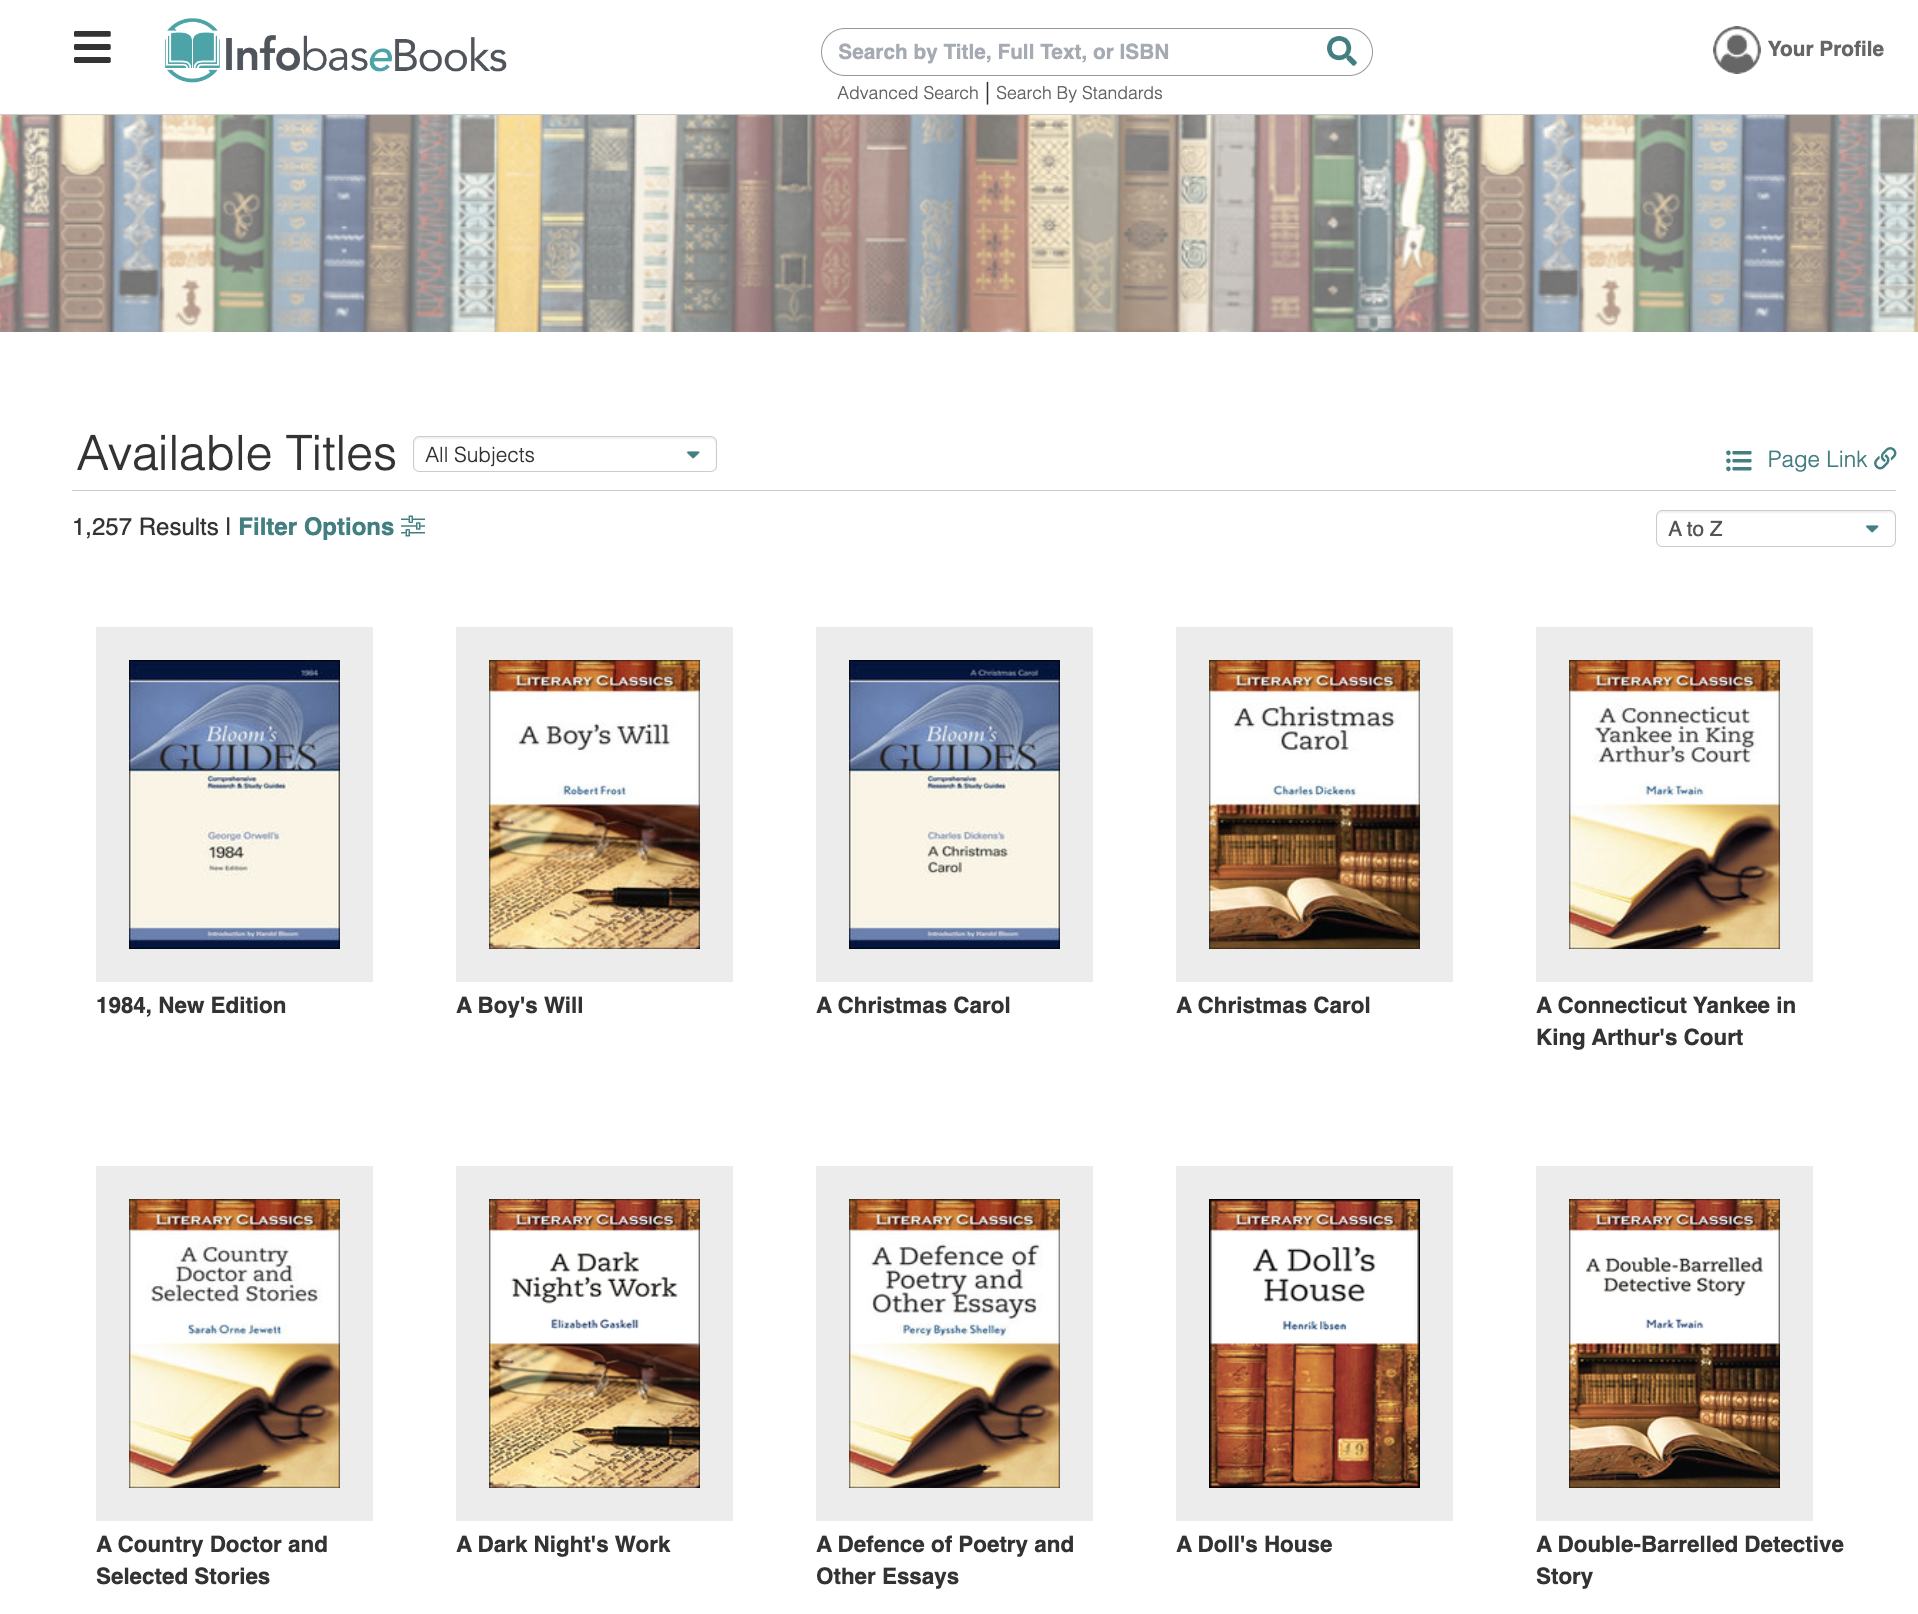The image size is (1918, 1614).
Task: Click the magnifying glass search icon
Action: pos(1341,50)
